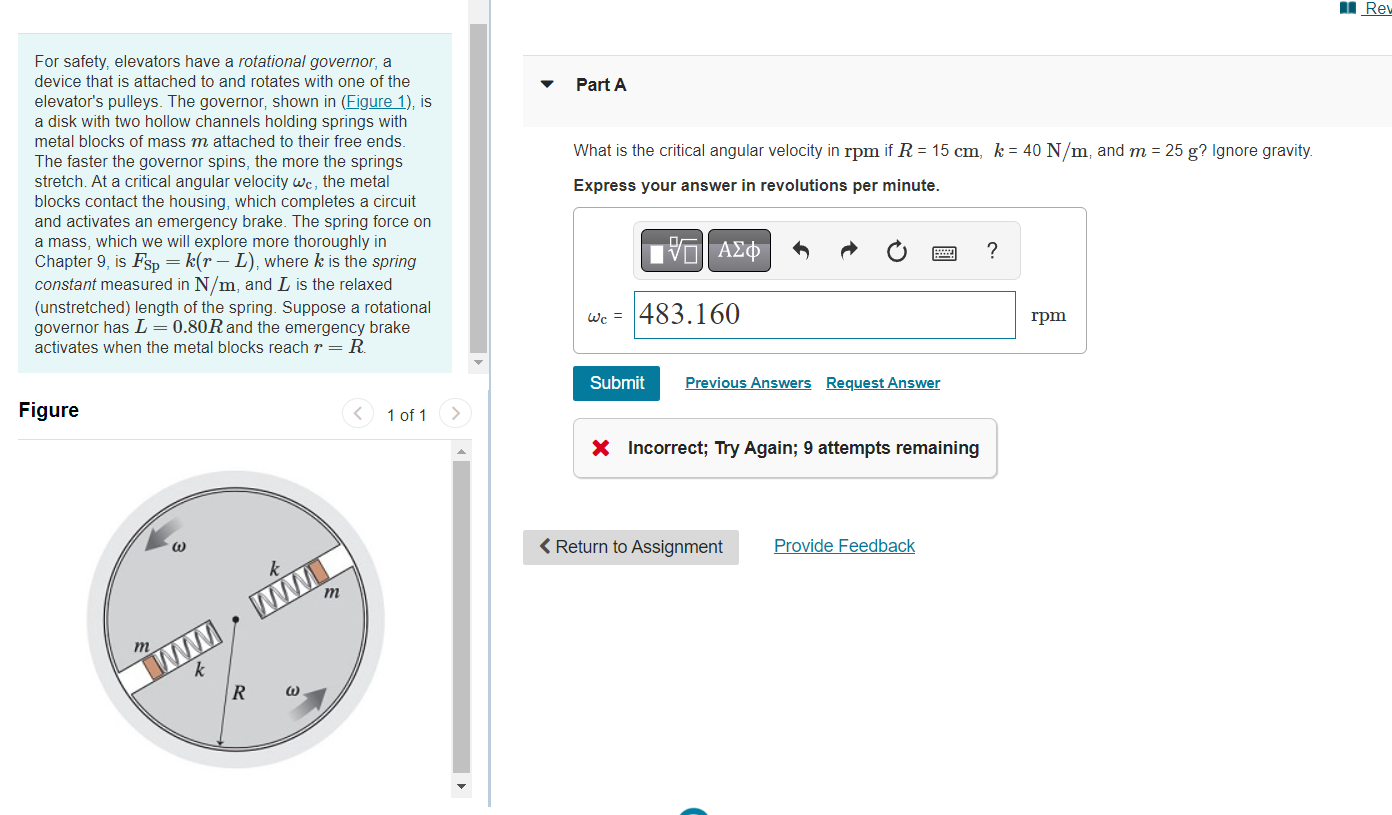Click the left chevron beside 1 of 1
Viewport: 1392px width, 815px height.
pyautogui.click(x=357, y=413)
